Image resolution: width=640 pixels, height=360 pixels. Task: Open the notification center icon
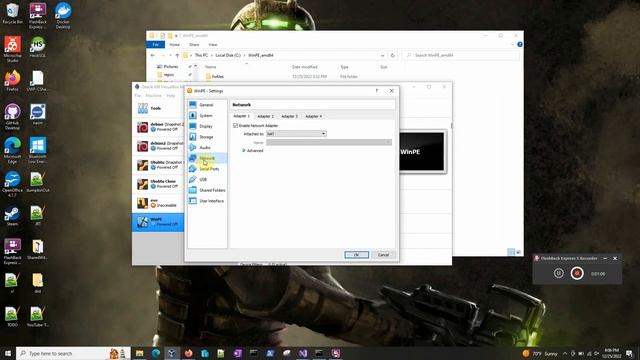pos(629,353)
